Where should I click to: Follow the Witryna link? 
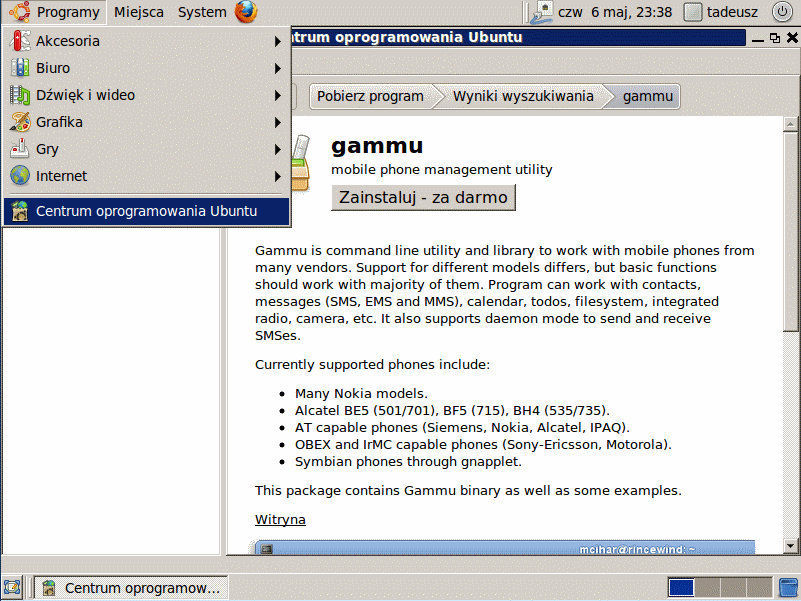tap(280, 519)
